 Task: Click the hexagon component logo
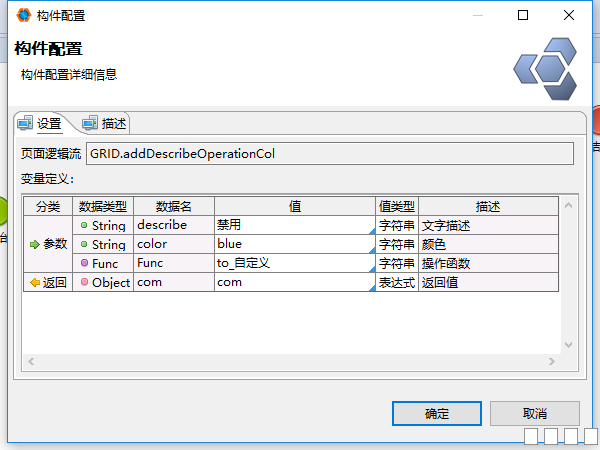coord(545,68)
